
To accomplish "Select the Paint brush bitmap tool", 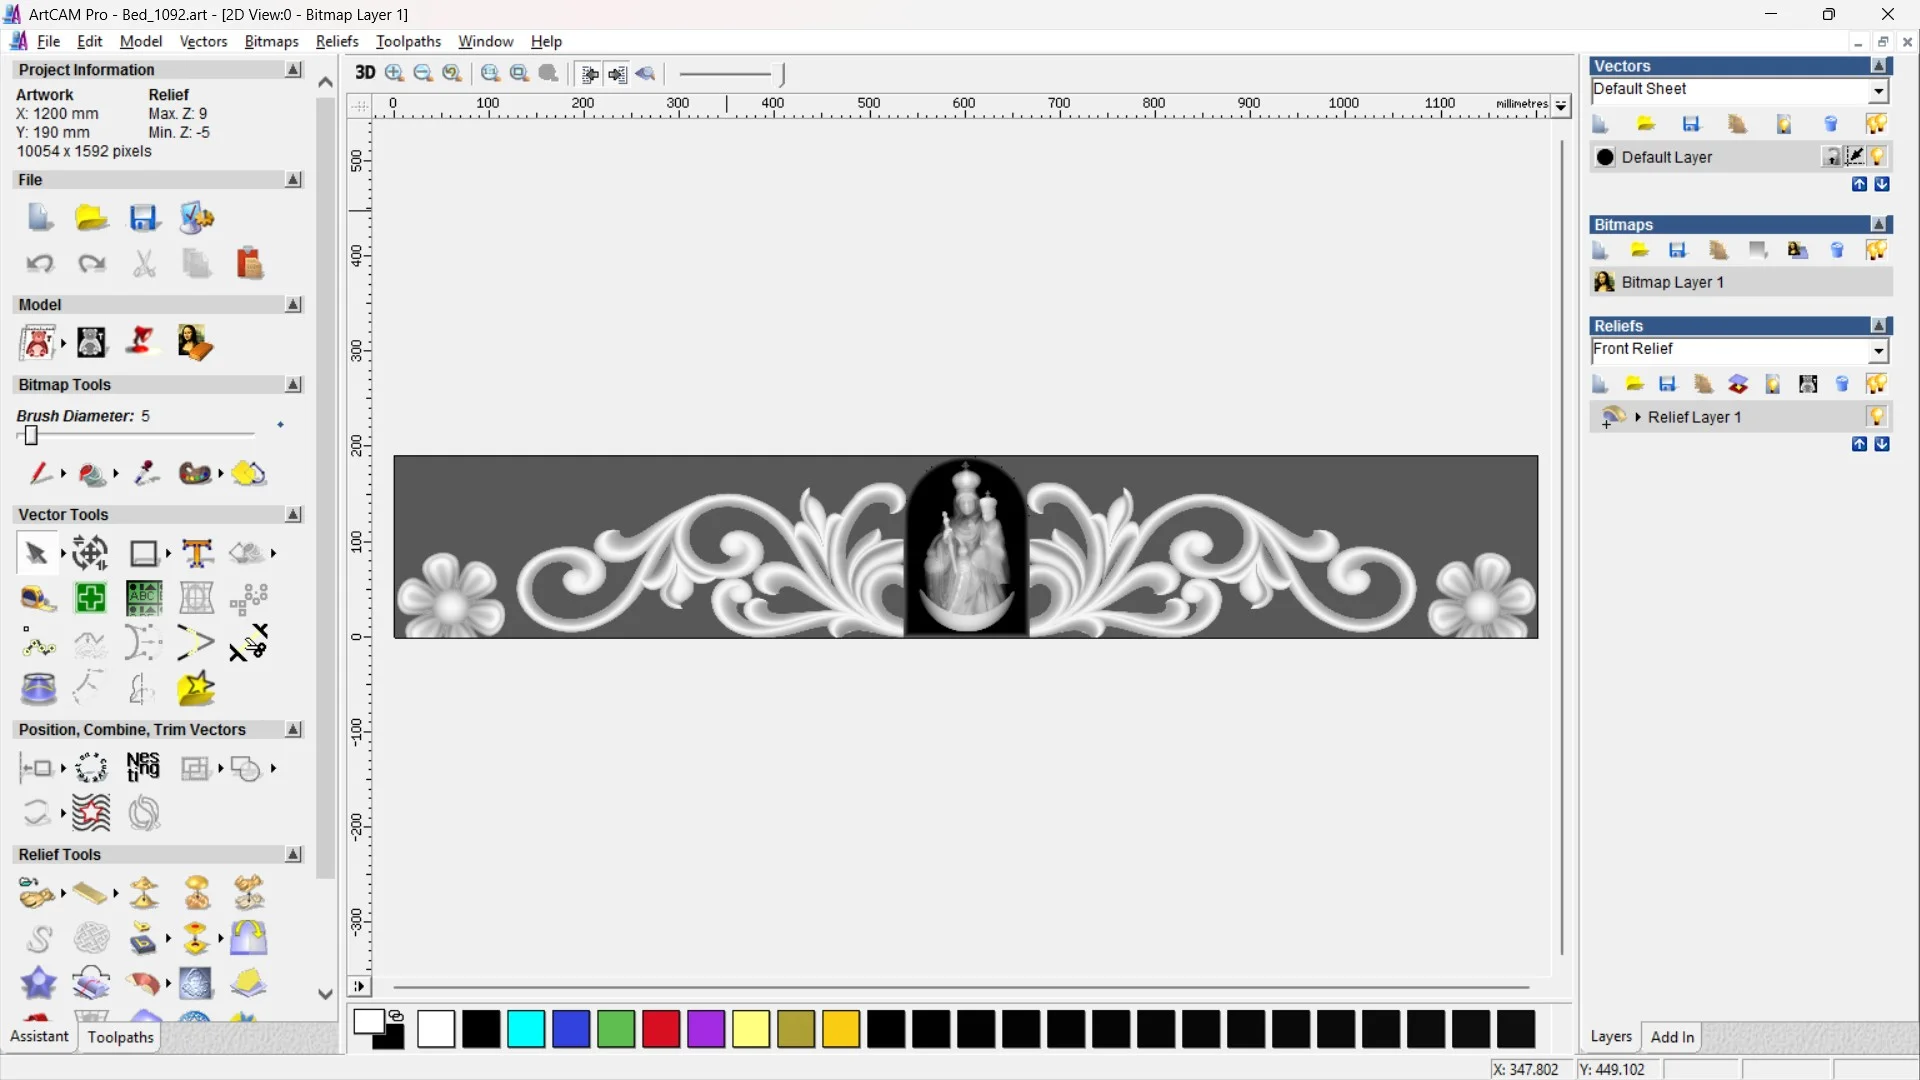I will (40, 473).
